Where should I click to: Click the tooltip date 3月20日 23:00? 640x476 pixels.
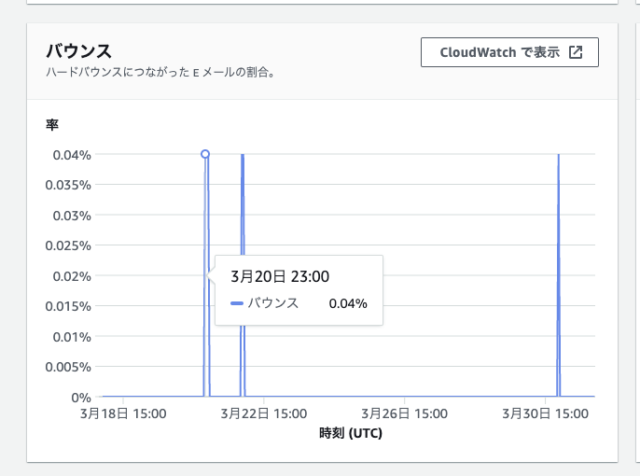click(x=280, y=276)
